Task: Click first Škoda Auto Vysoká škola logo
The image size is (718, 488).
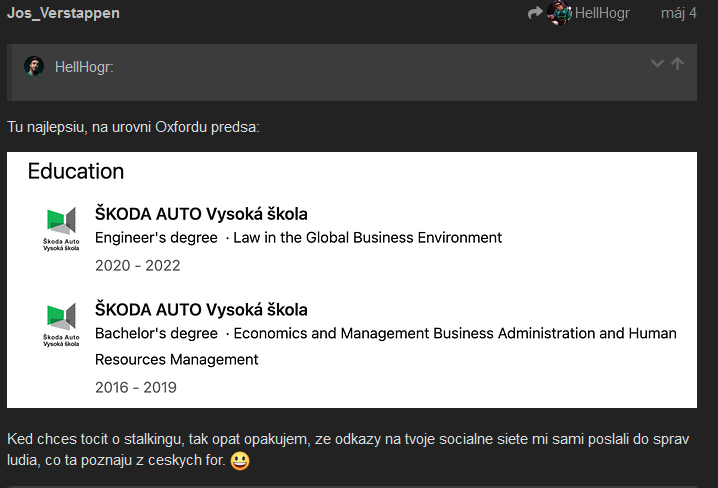Action: 61,228
